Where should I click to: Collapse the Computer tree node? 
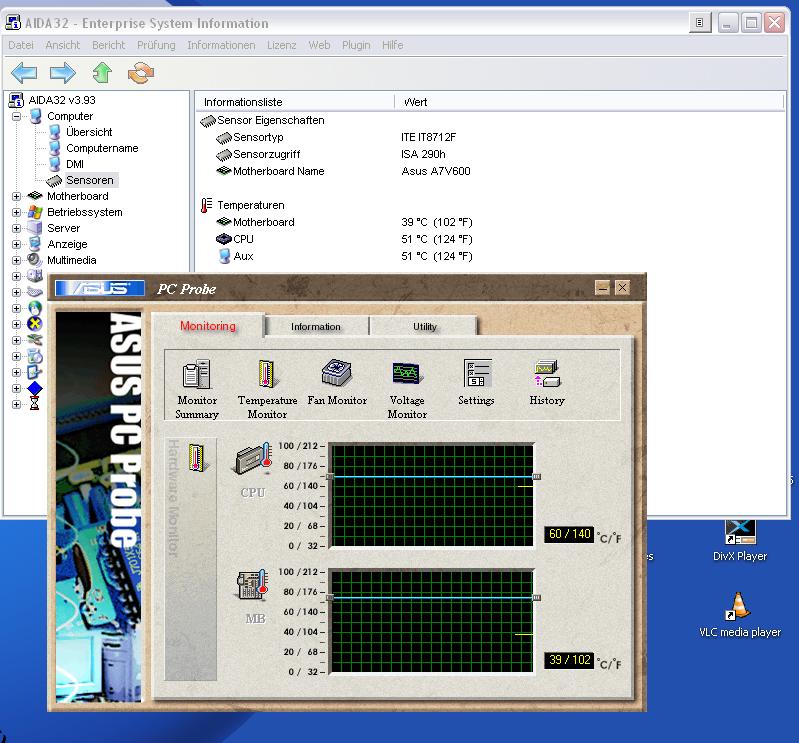(16, 116)
